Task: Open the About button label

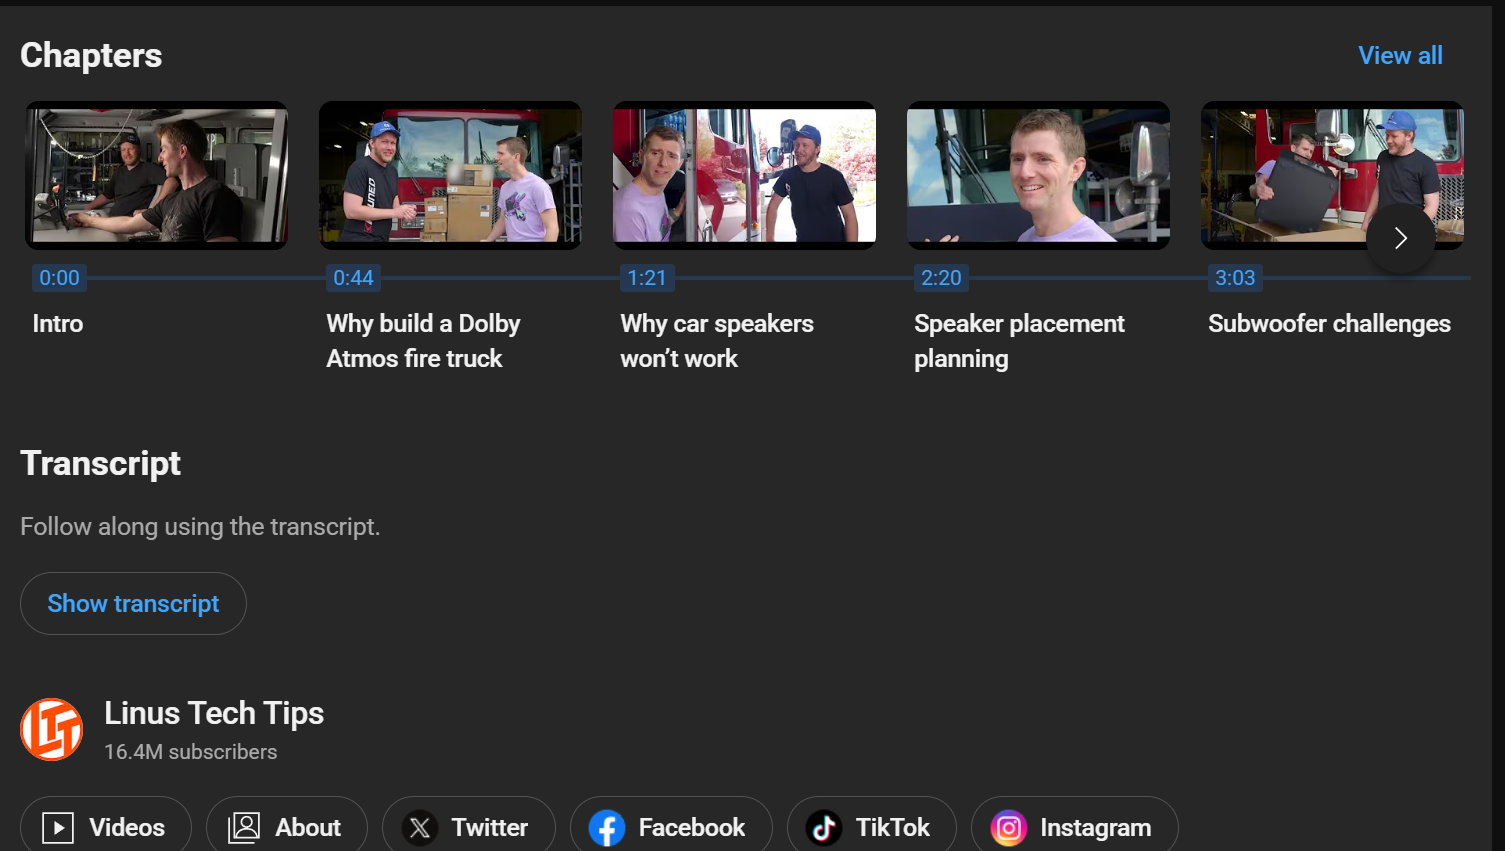Action: click(308, 828)
